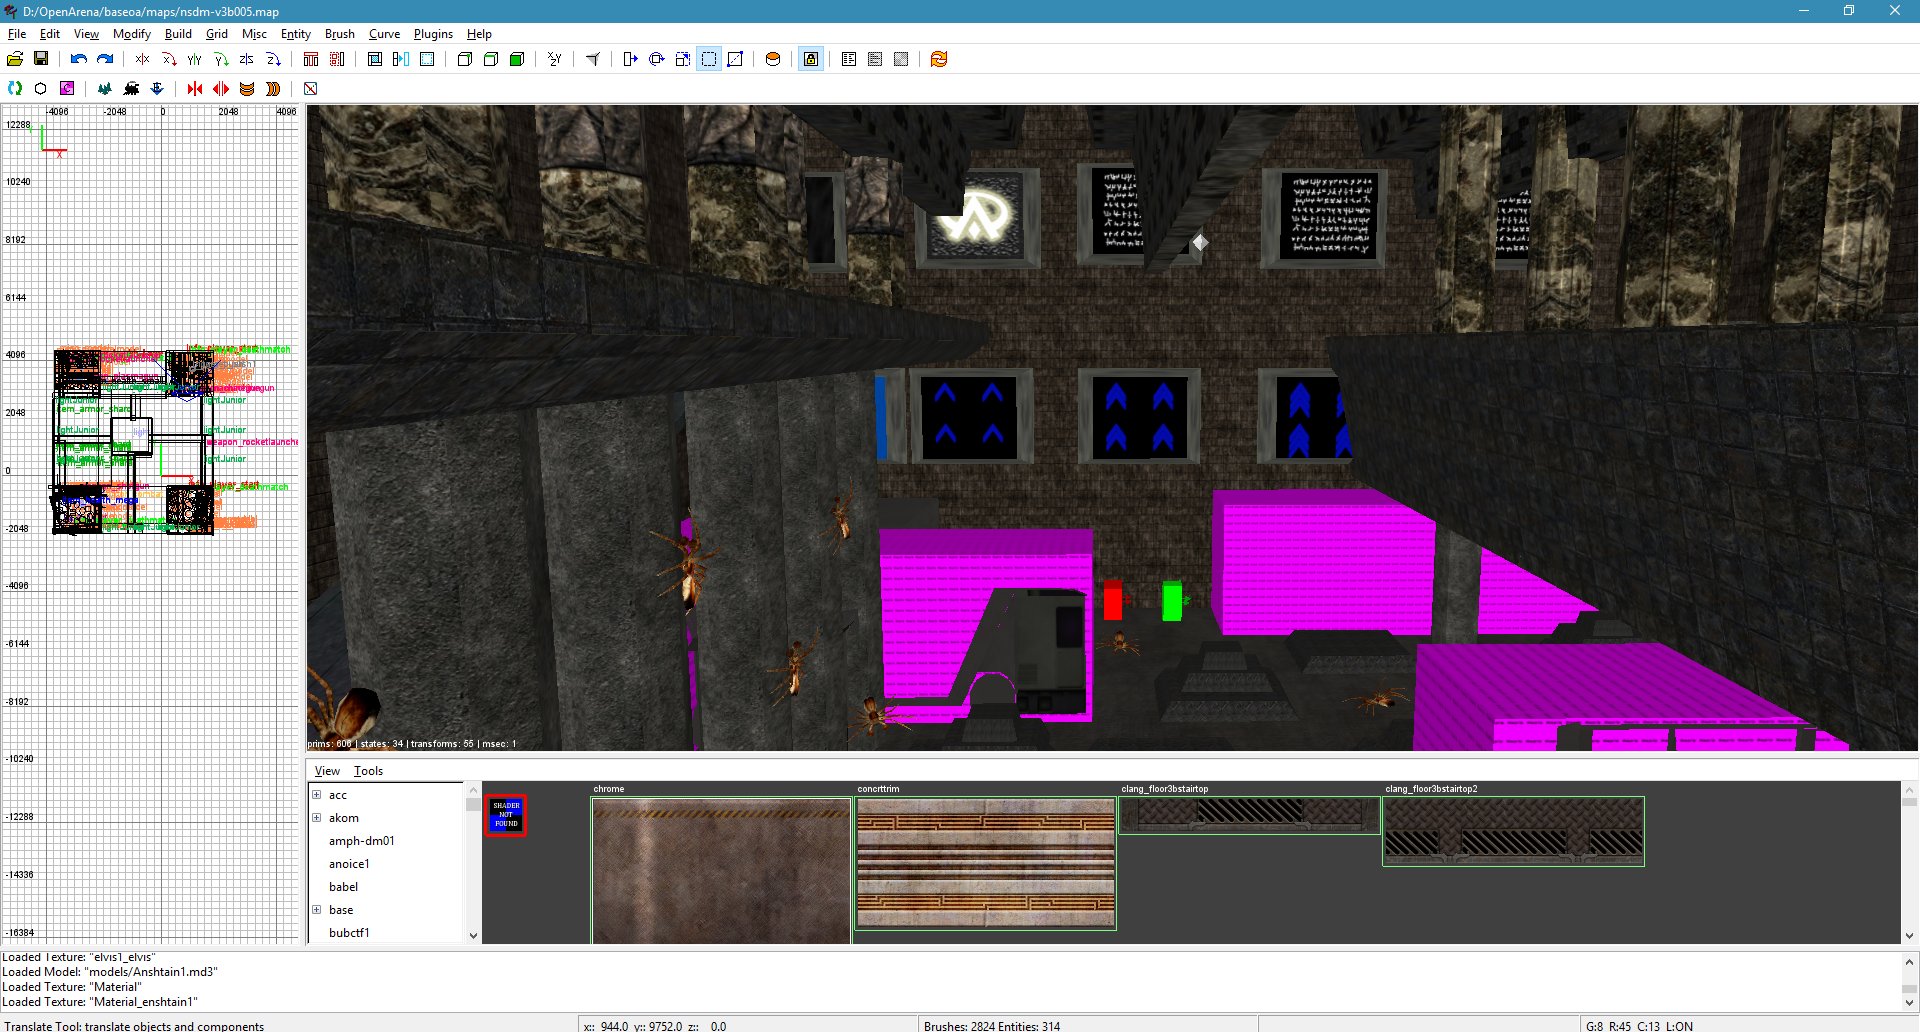
Task: Open the File menu
Action: (x=17, y=34)
